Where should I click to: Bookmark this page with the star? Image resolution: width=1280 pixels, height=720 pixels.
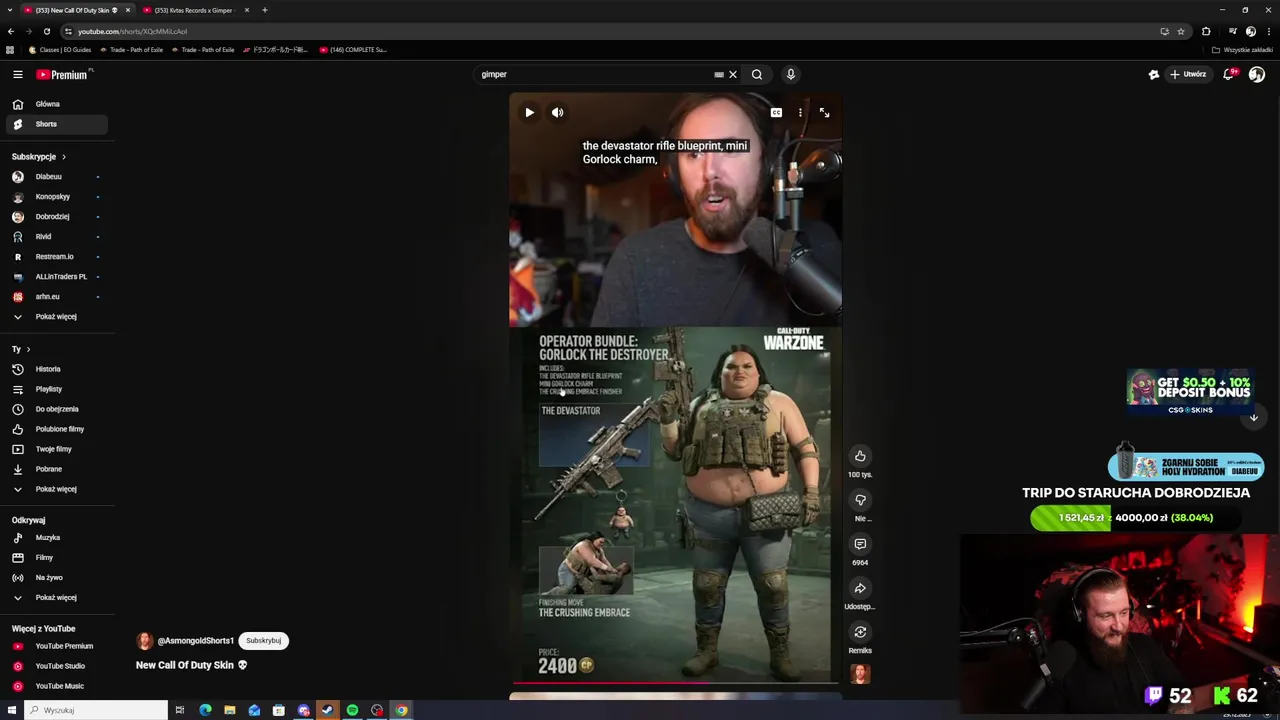1181,31
